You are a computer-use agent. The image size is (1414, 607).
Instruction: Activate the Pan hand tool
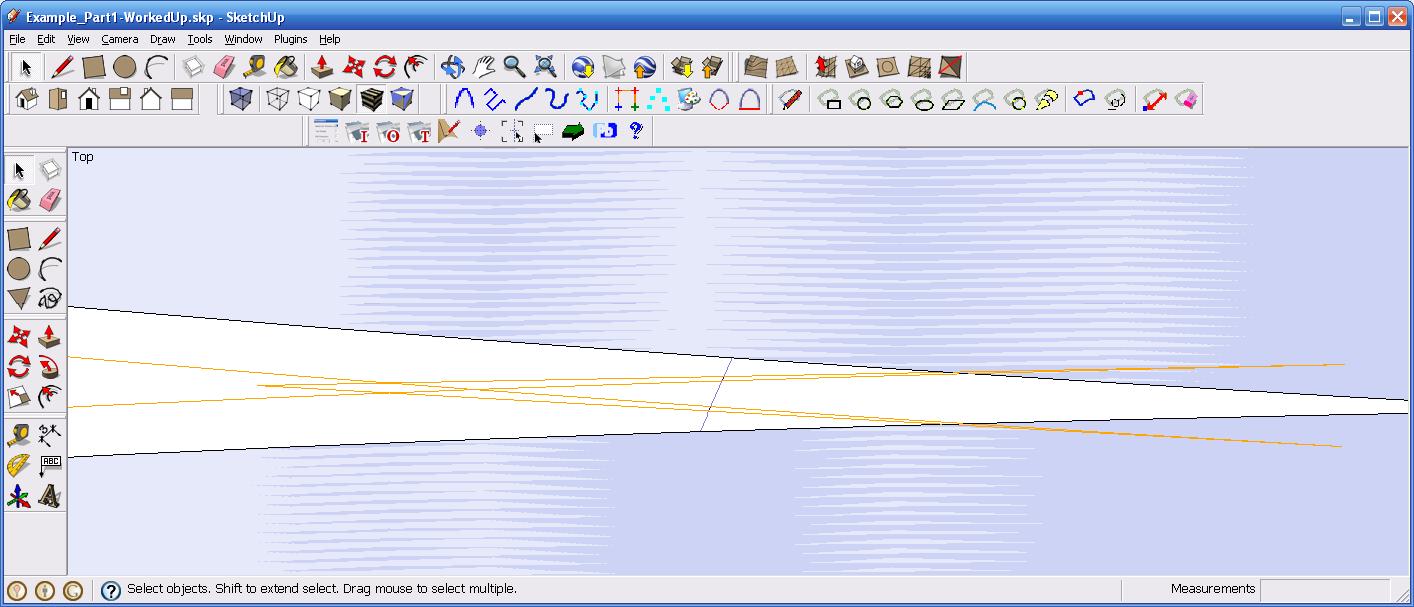click(x=484, y=67)
